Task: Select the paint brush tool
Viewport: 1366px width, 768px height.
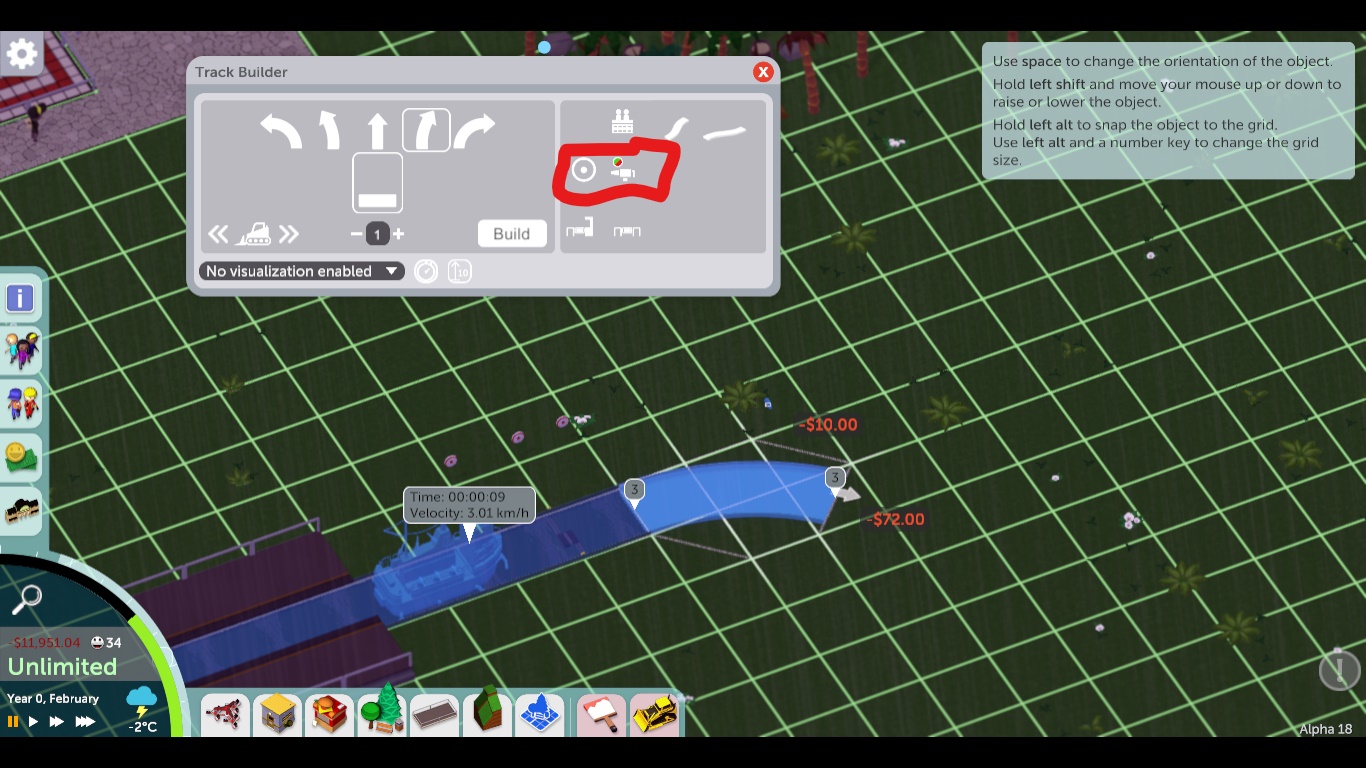Action: (601, 715)
